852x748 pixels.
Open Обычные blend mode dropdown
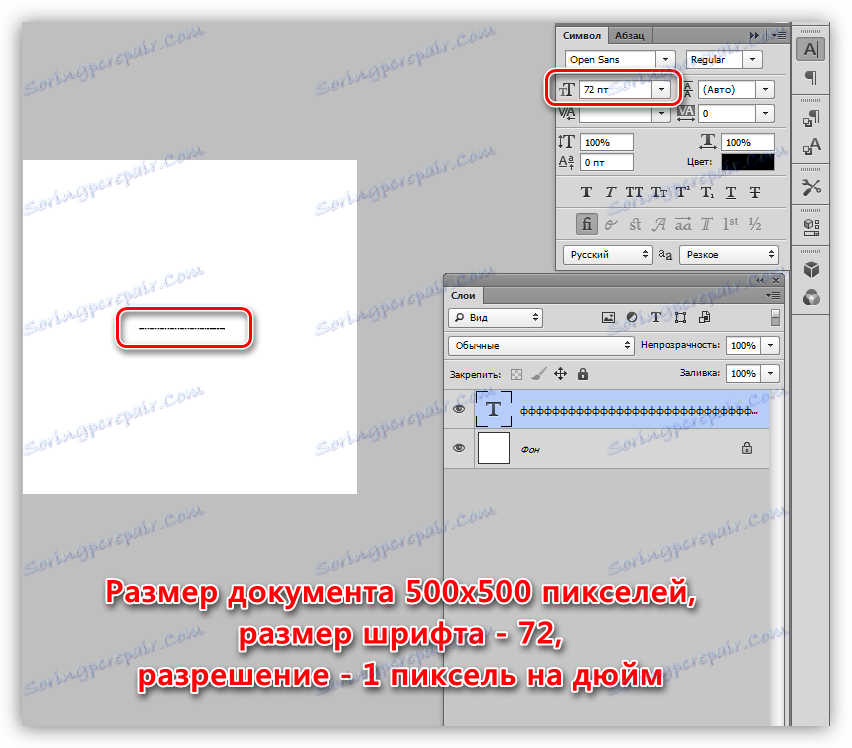tap(541, 345)
